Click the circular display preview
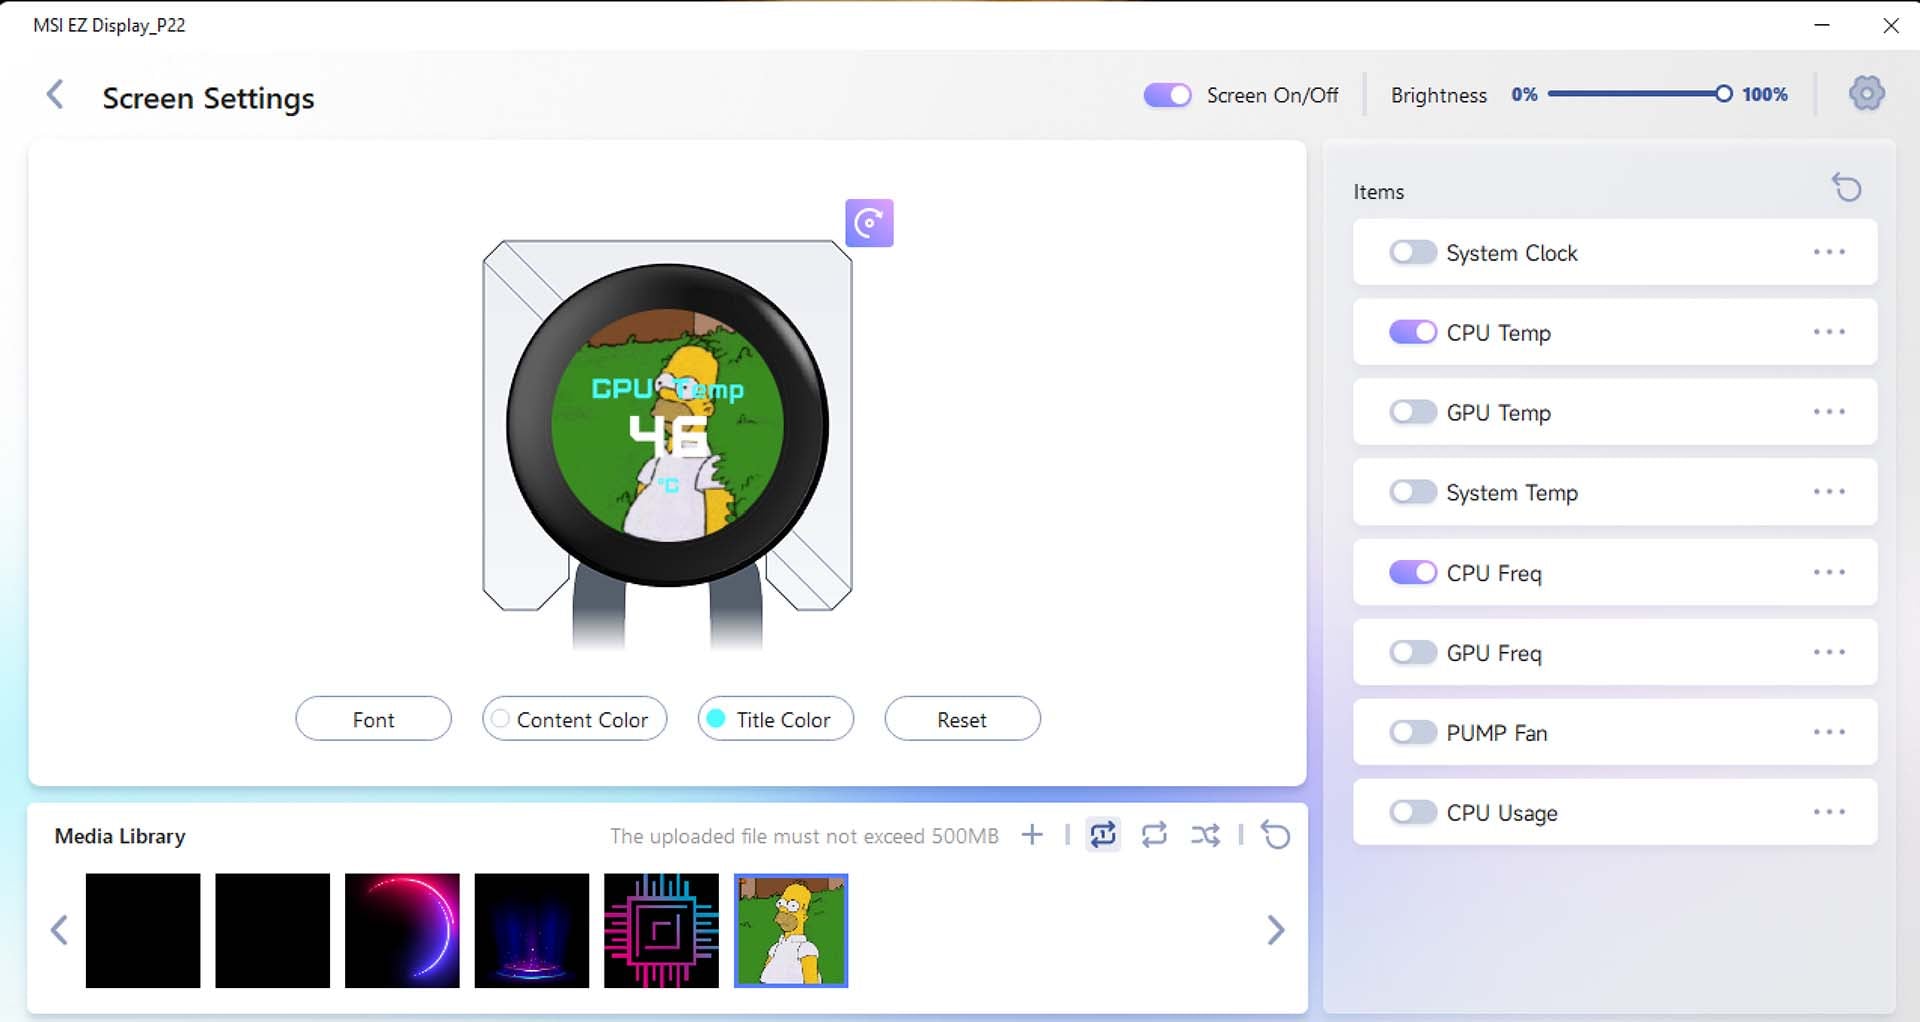 667,425
